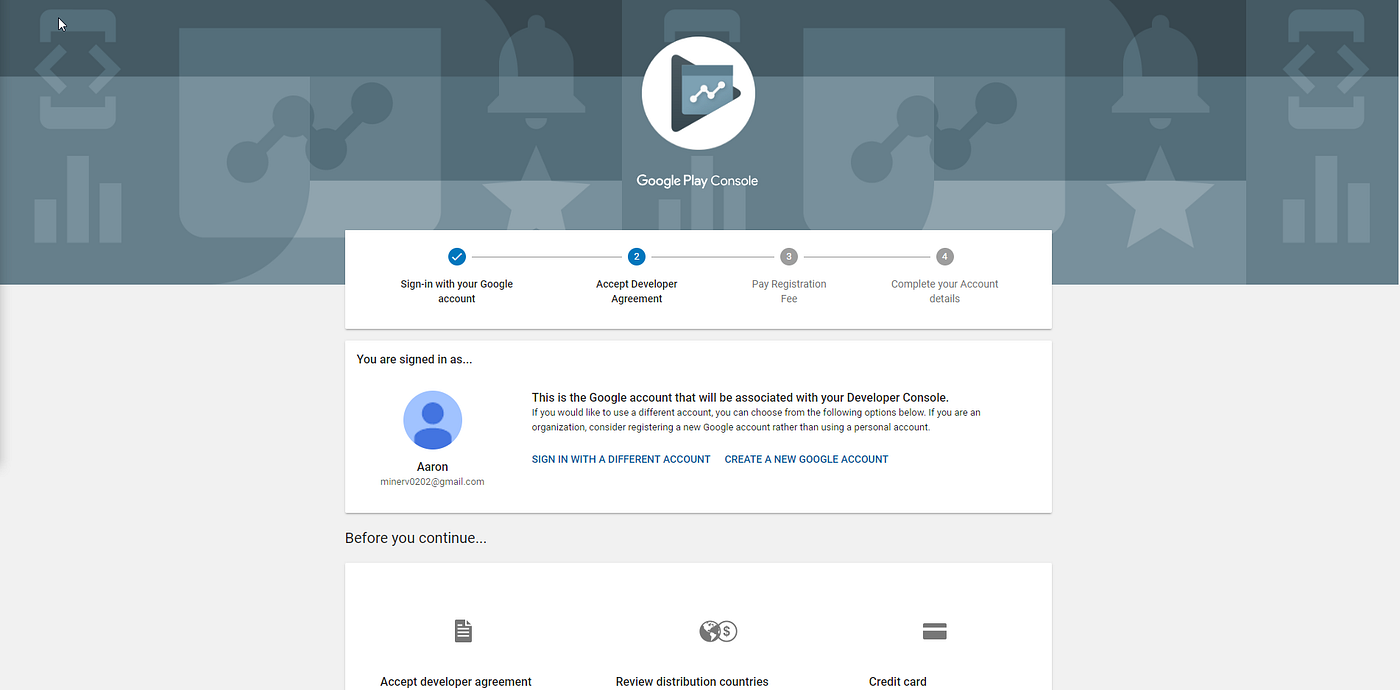Click the Google Play Console logo icon

[698, 93]
